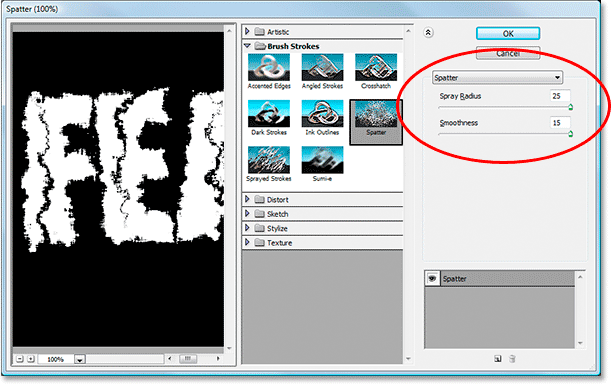
Task: Expand the Sketch filter folder
Action: coord(247,214)
